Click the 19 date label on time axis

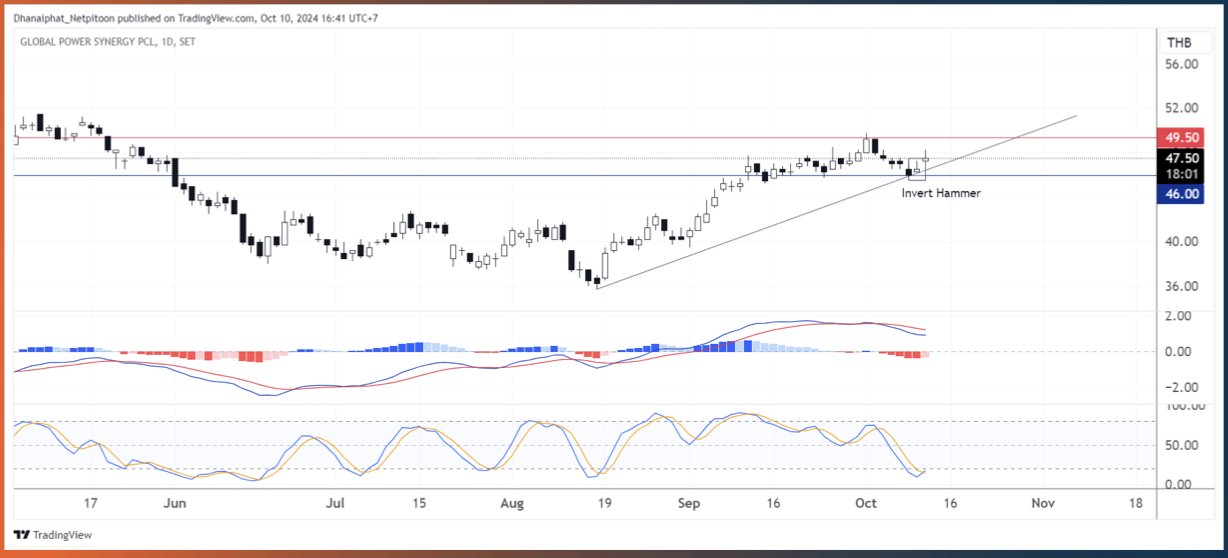coord(604,503)
